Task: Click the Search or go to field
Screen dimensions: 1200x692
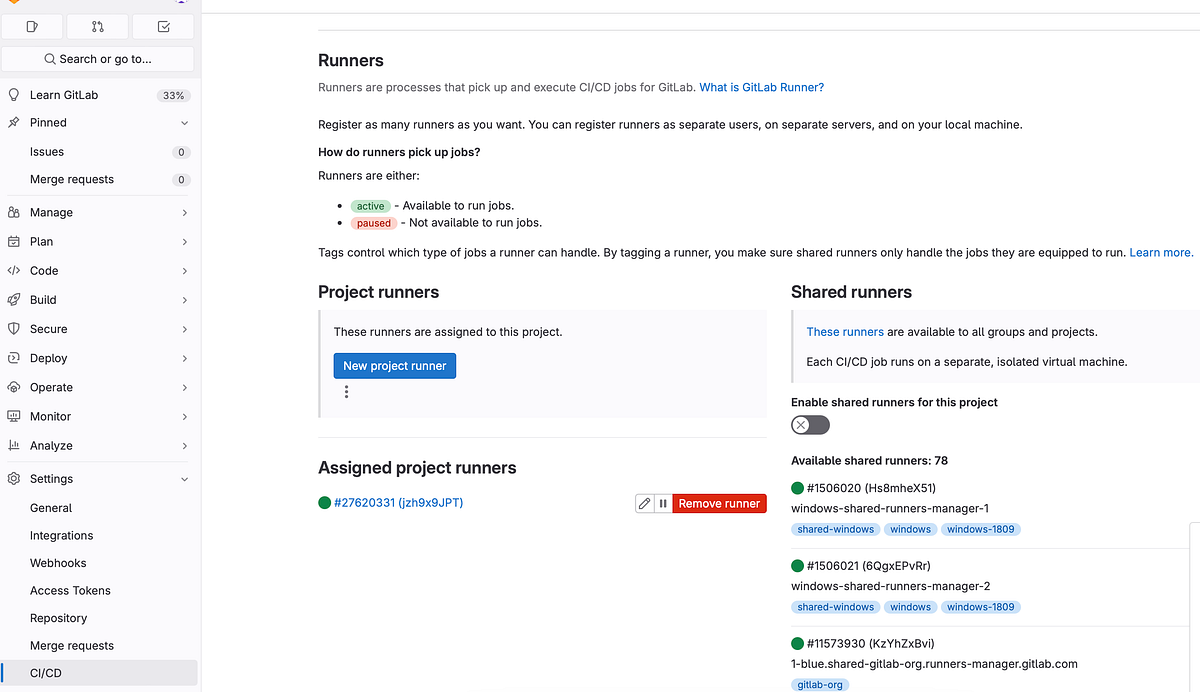Action: tap(97, 59)
